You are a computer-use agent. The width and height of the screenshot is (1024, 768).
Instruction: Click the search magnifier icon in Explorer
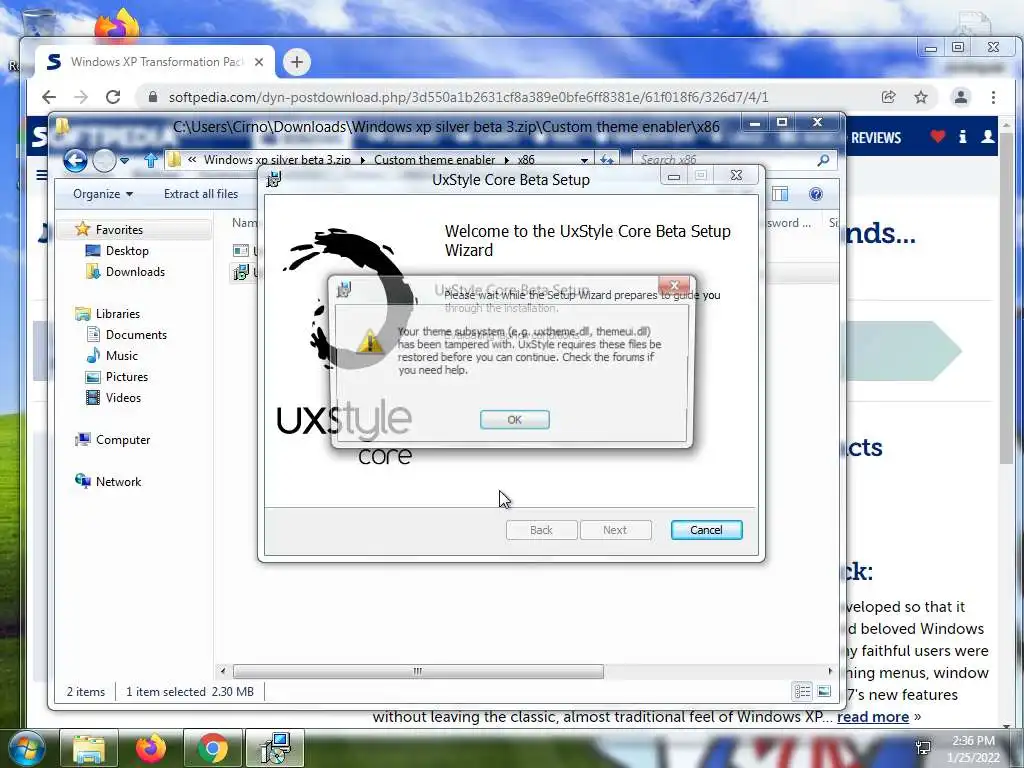click(x=824, y=159)
